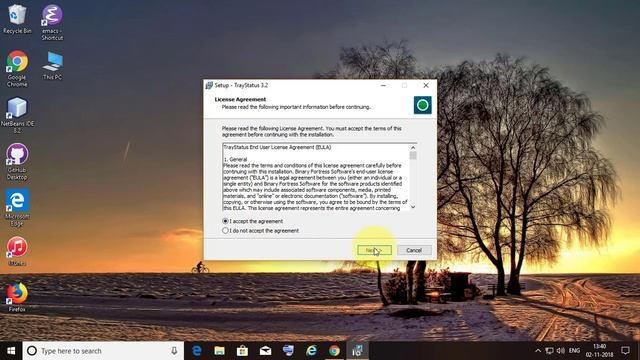
Task: Select the iTunes desktop icon
Action: pos(17,251)
